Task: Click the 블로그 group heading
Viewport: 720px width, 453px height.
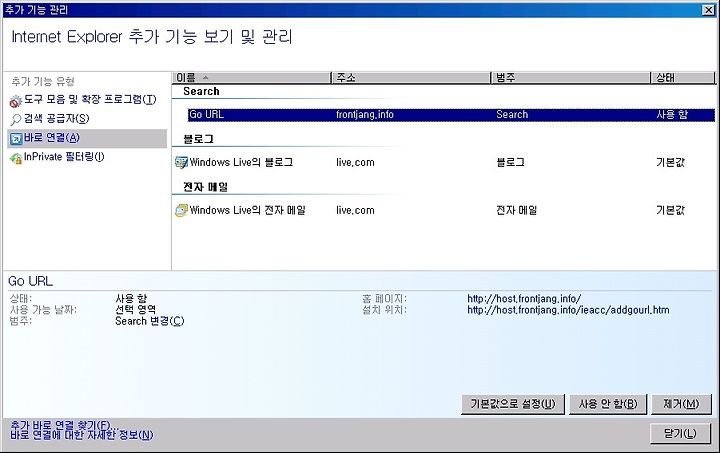Action: (x=198, y=139)
